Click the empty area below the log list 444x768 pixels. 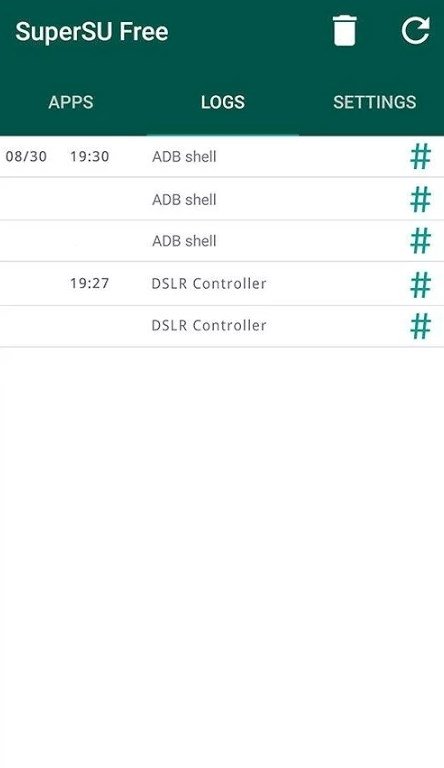(x=222, y=557)
